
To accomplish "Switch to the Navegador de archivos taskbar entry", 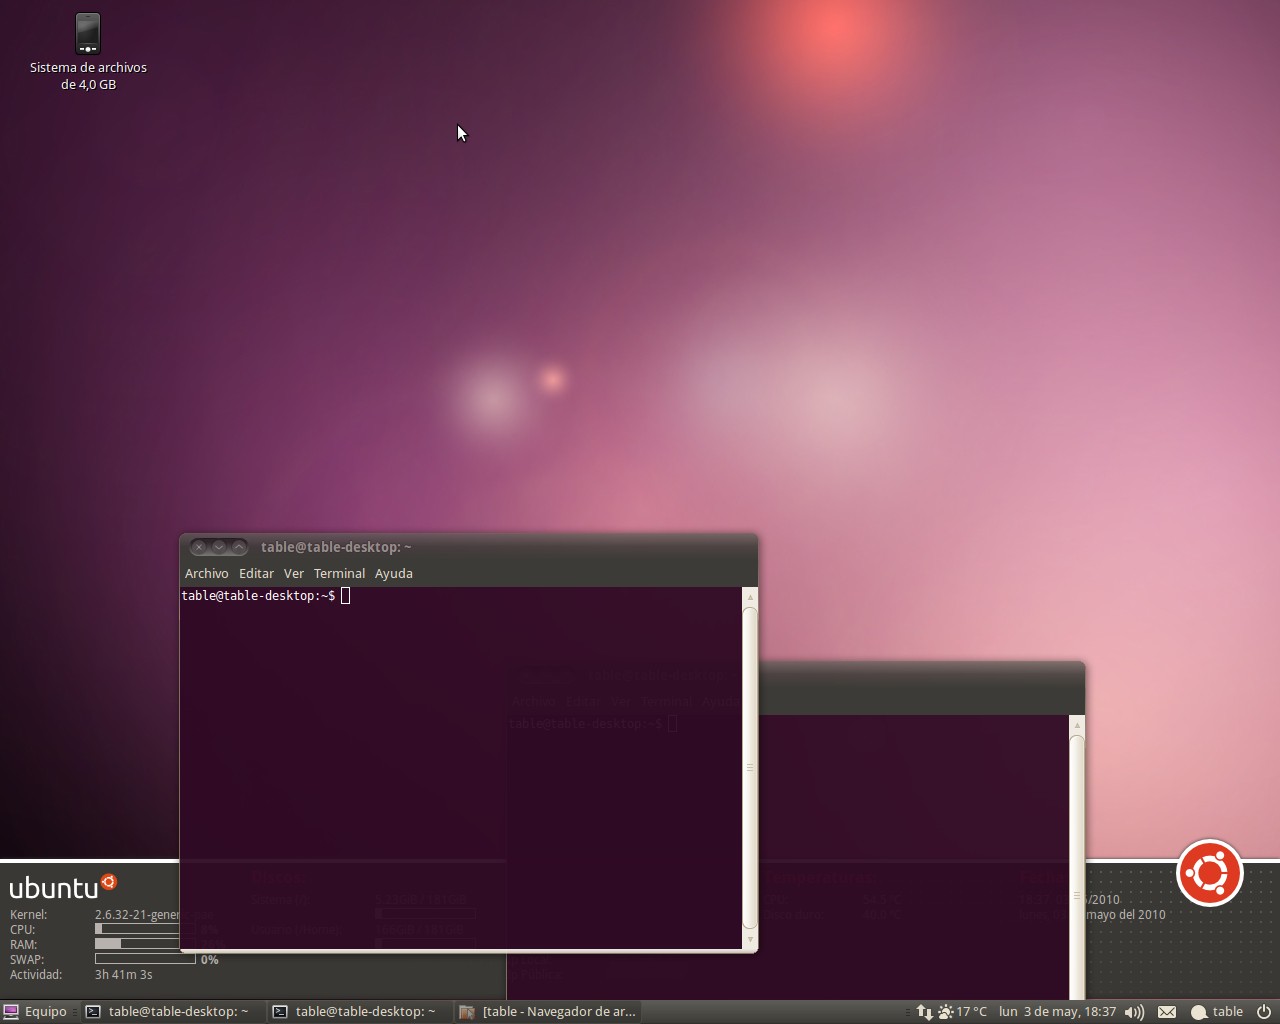I will point(547,1011).
